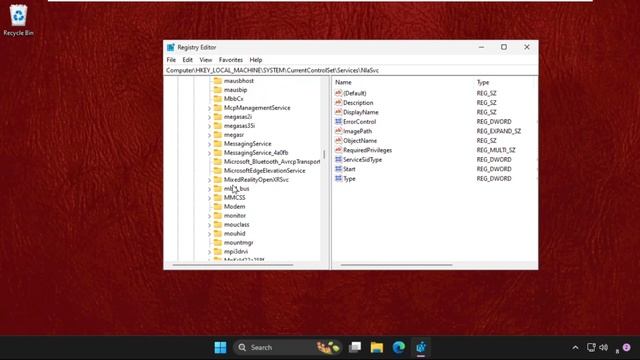Expand the megasas2i key

point(209,117)
